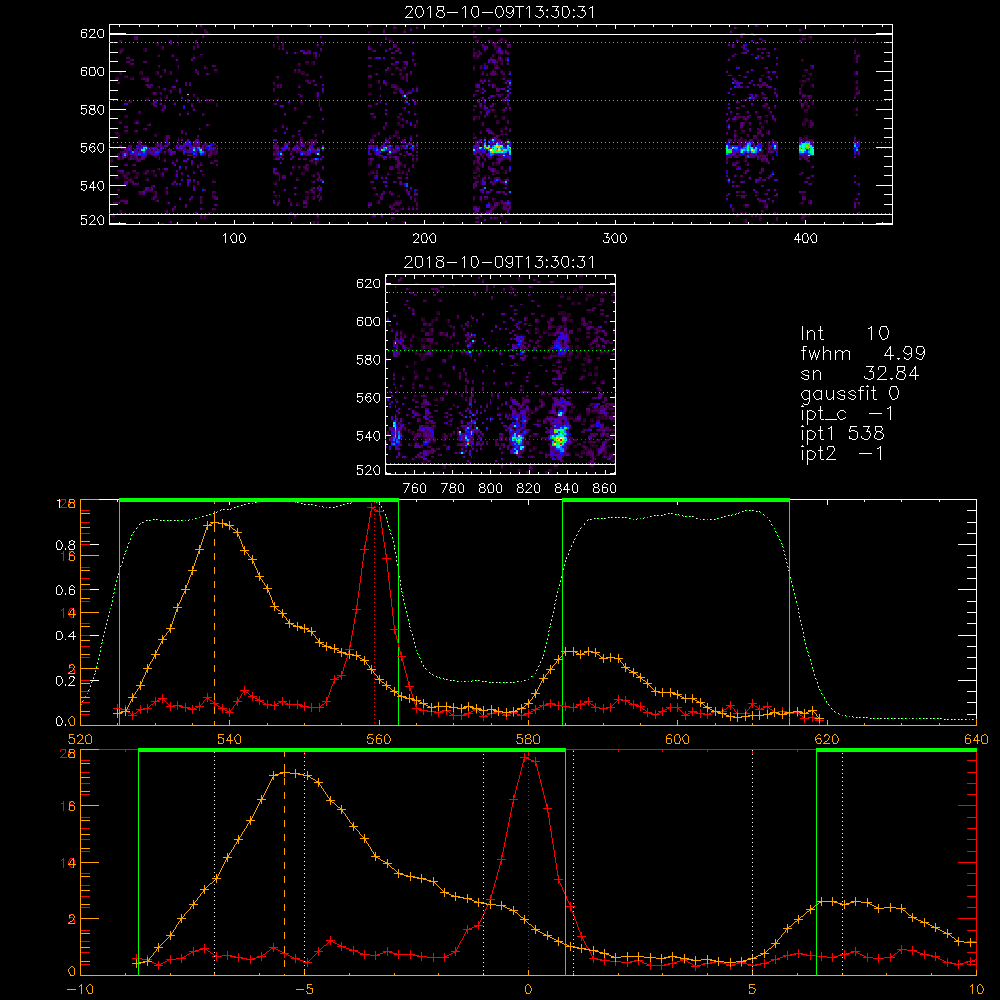Click x-axis label -5 on bottom plot
Image resolution: width=1000 pixels, height=1000 pixels.
click(304, 989)
